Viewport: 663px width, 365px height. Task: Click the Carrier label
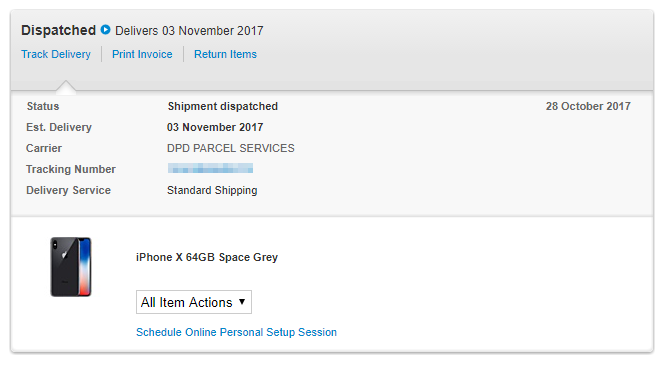[44, 148]
